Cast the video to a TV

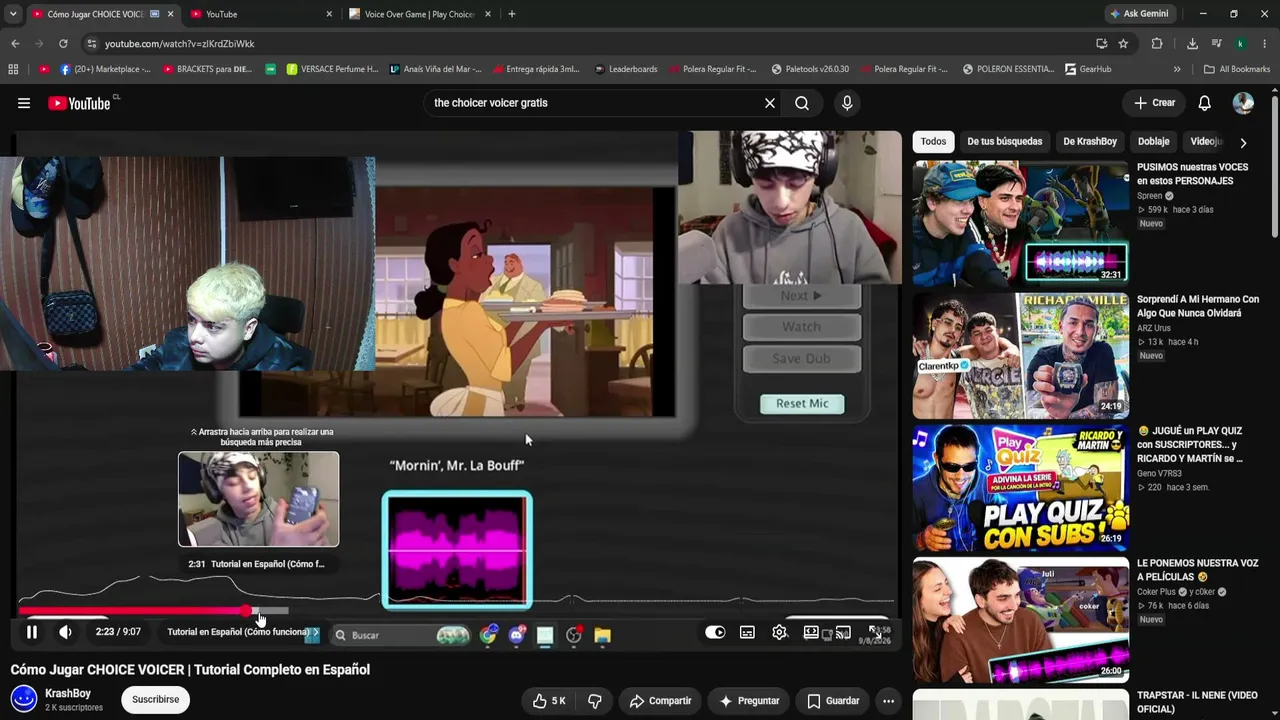point(843,632)
